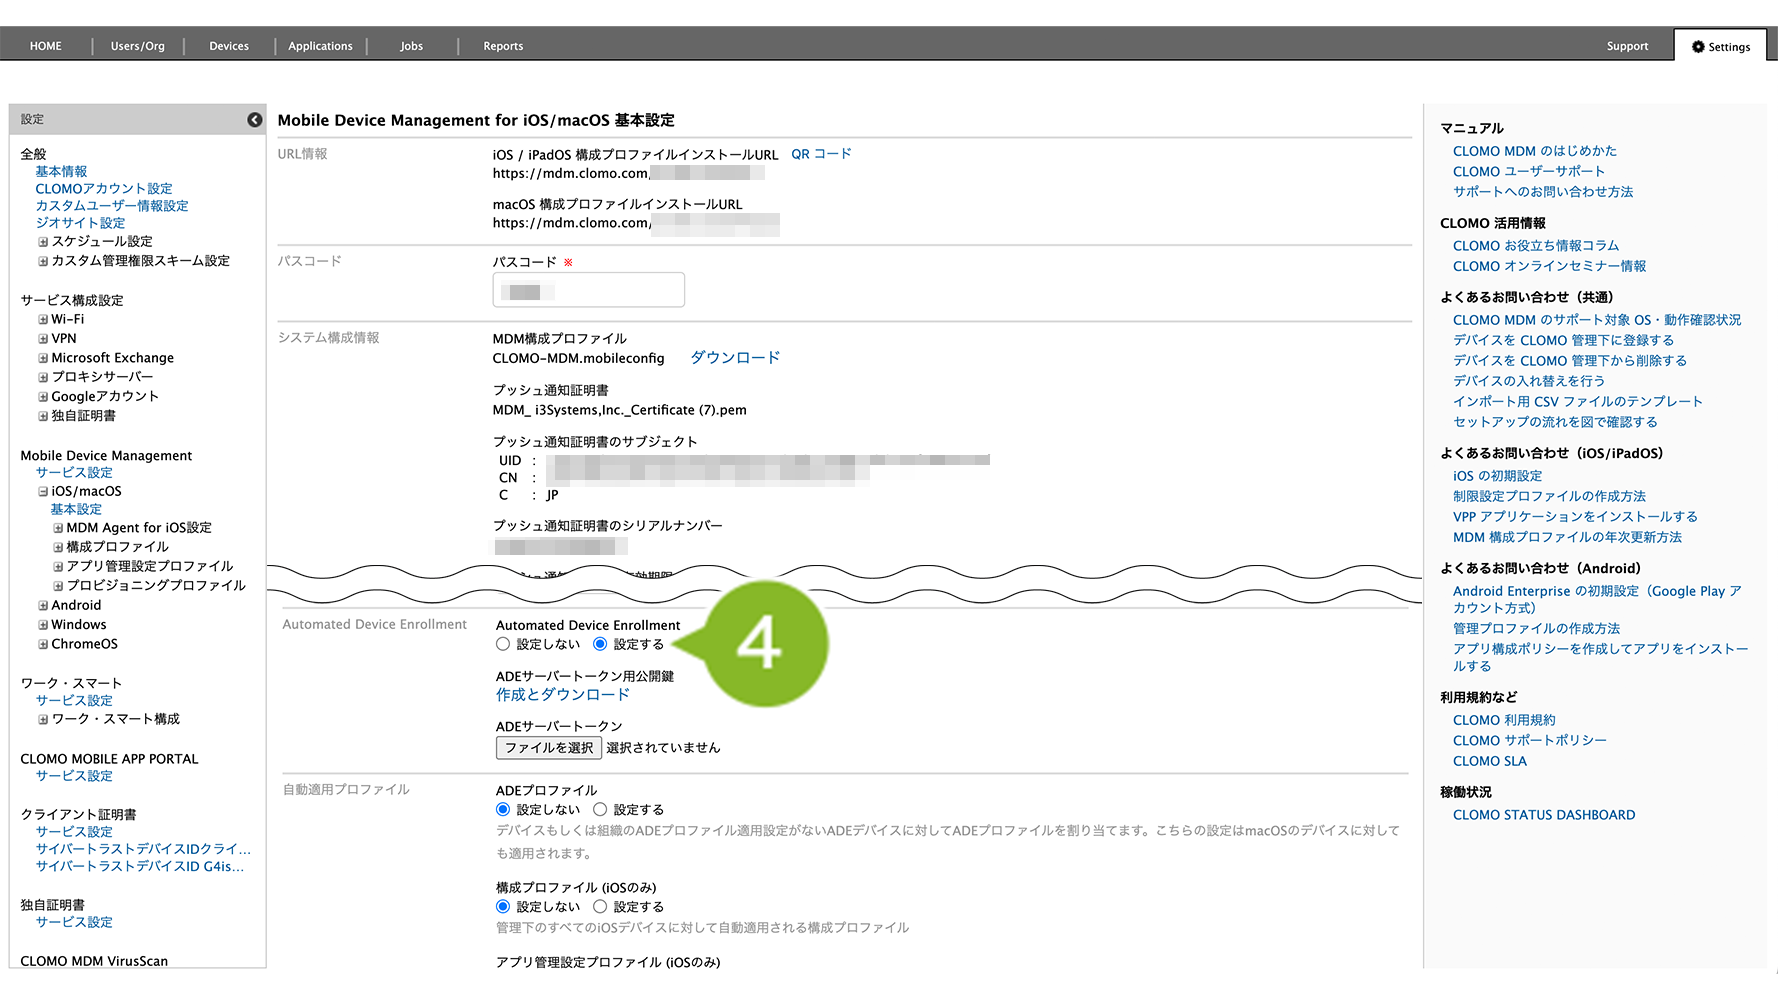The image size is (1778, 1000).
Task: Open カスタムユーザー情報設定 in the sidebar
Action: [112, 206]
